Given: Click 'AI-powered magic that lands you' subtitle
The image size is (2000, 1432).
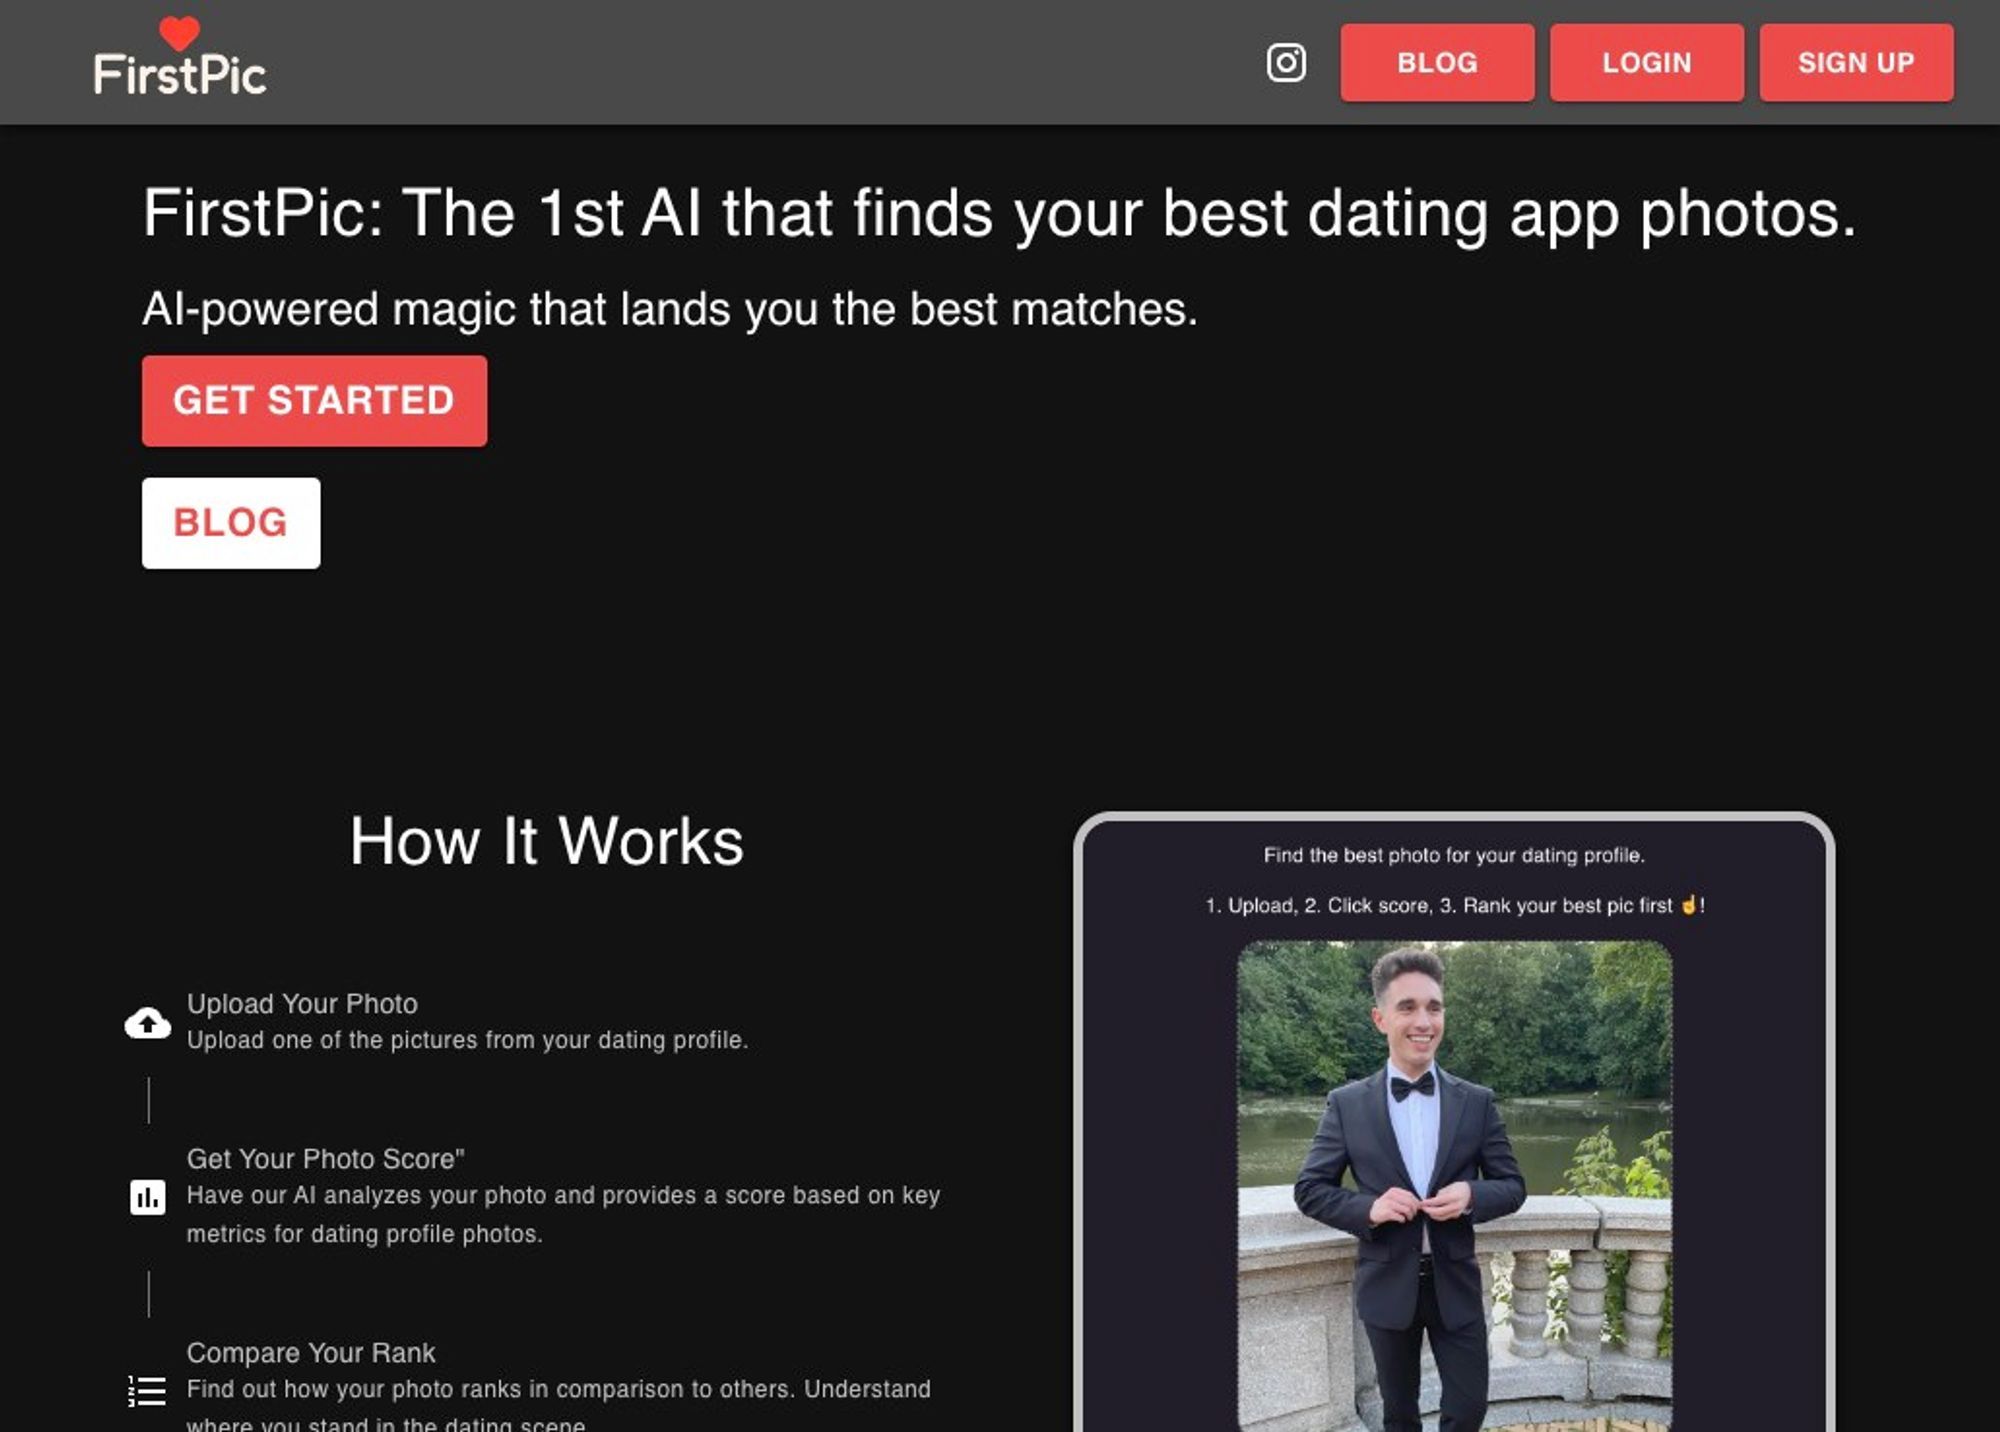Looking at the screenshot, I should [x=670, y=308].
